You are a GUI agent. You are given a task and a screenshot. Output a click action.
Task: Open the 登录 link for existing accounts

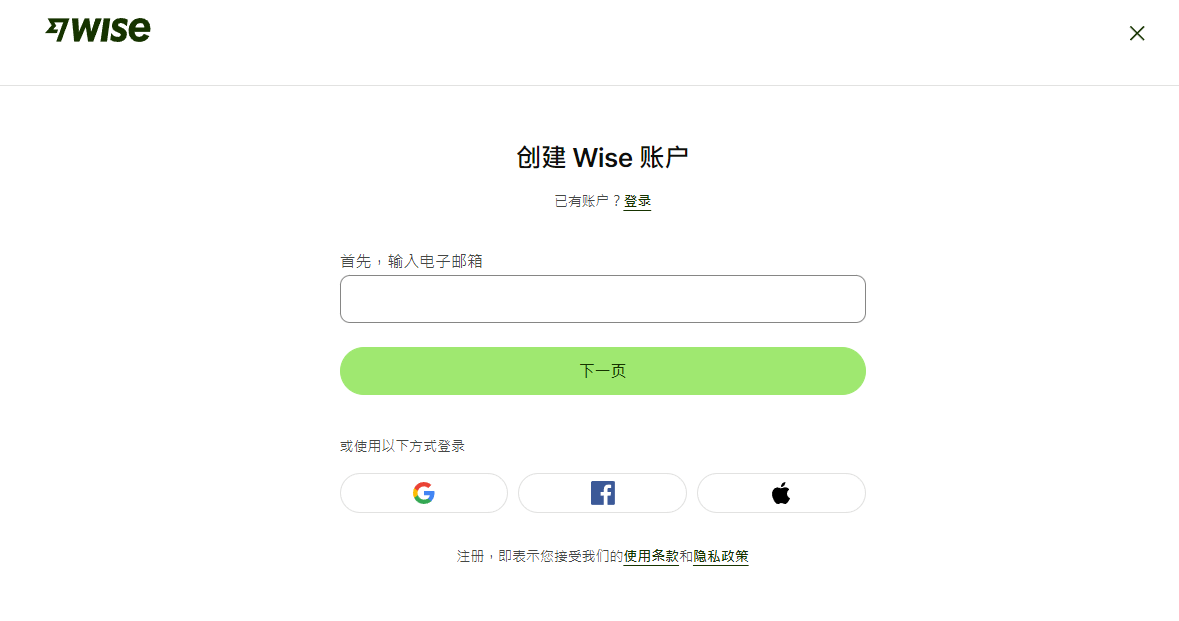click(x=637, y=200)
